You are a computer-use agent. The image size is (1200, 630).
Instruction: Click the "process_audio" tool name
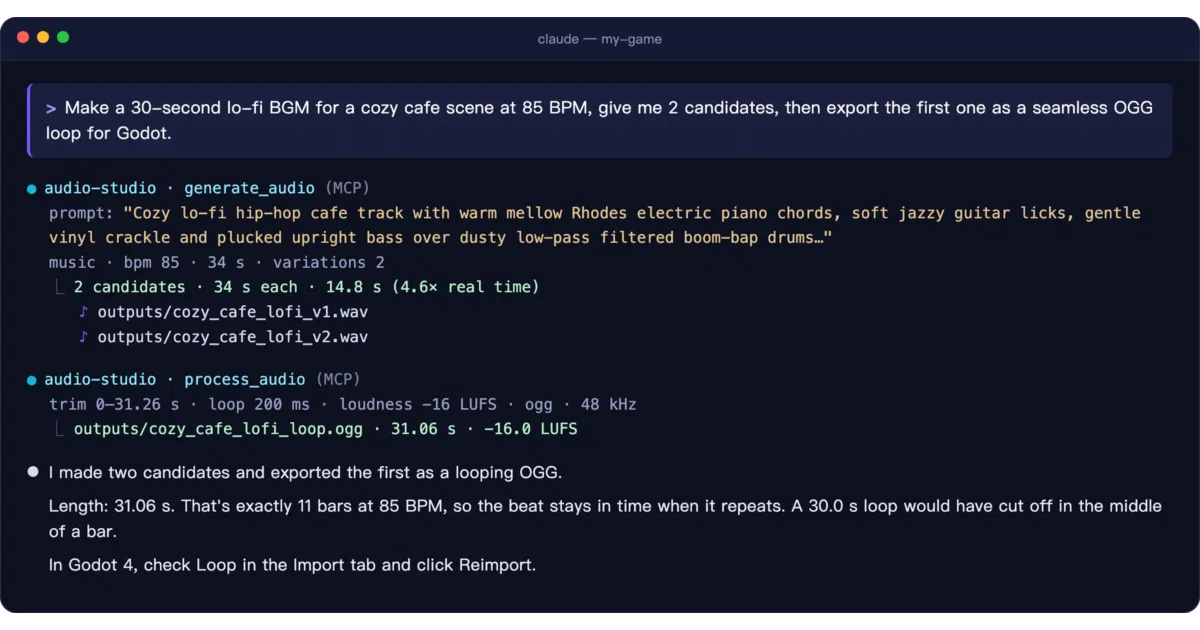[x=245, y=380]
